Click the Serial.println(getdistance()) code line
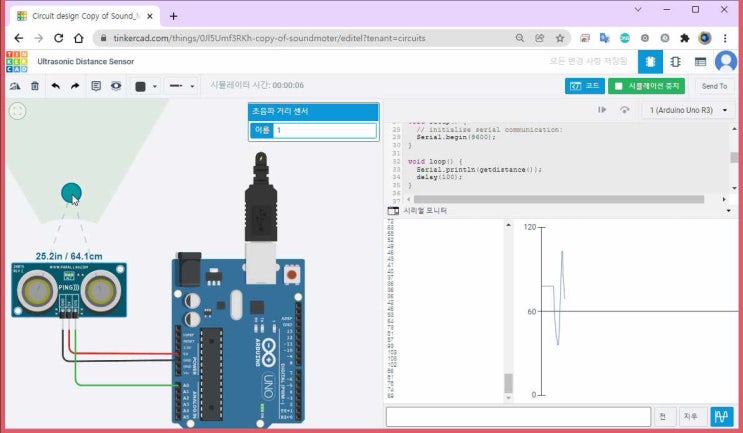This screenshot has height=433, width=743. (479, 169)
